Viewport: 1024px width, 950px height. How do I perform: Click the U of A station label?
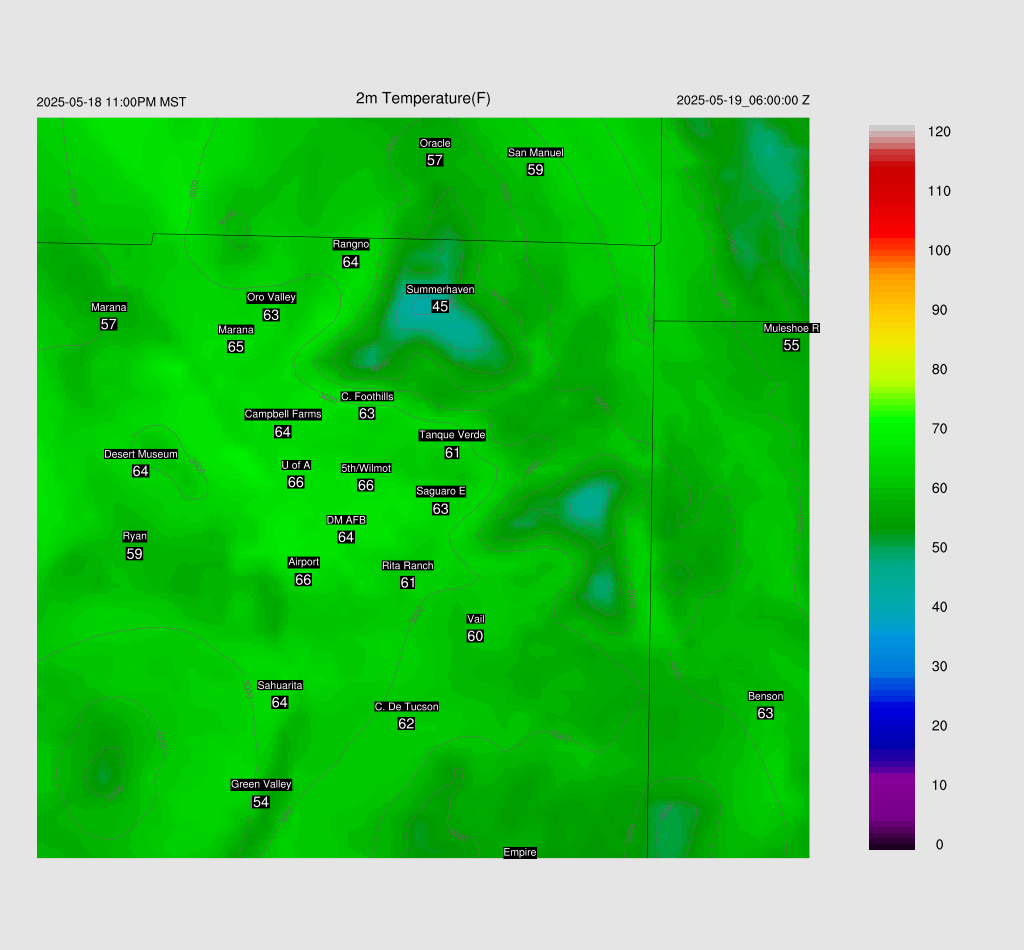tap(296, 465)
